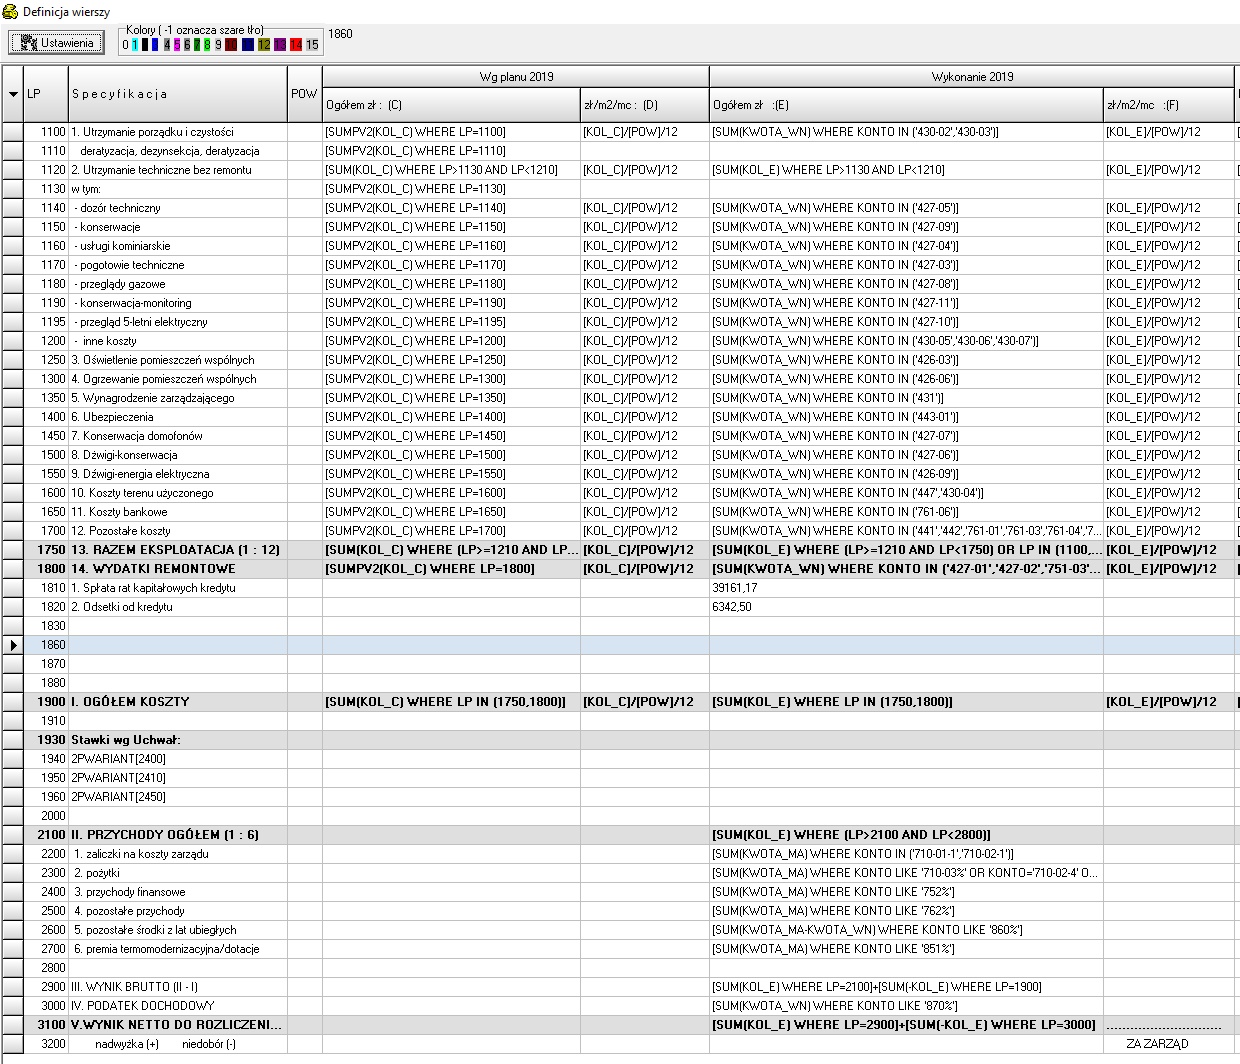Select the '- przeglądy gazowe' cell
Image resolution: width=1240 pixels, height=1064 pixels.
pos(178,284)
